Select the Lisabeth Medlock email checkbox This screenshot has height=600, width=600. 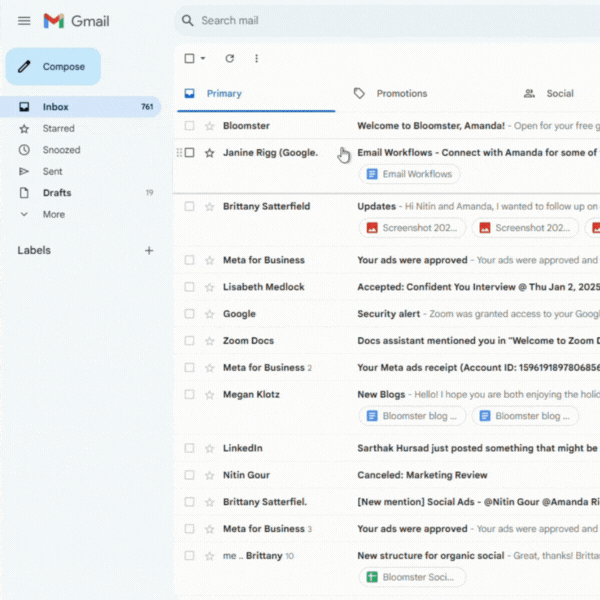(189, 287)
